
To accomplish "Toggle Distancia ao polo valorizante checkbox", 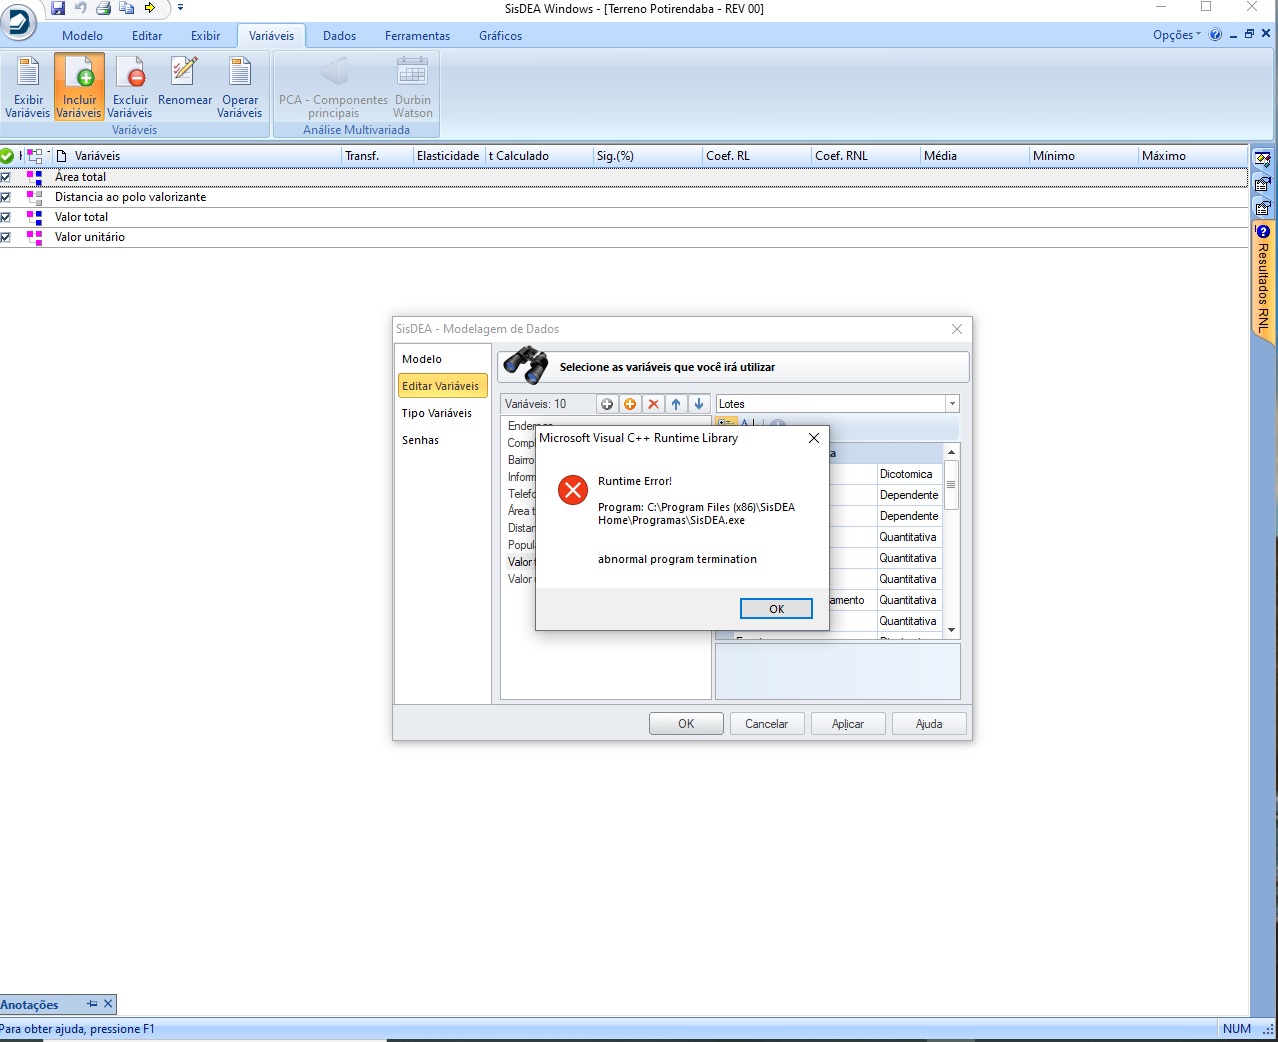I will point(6,197).
